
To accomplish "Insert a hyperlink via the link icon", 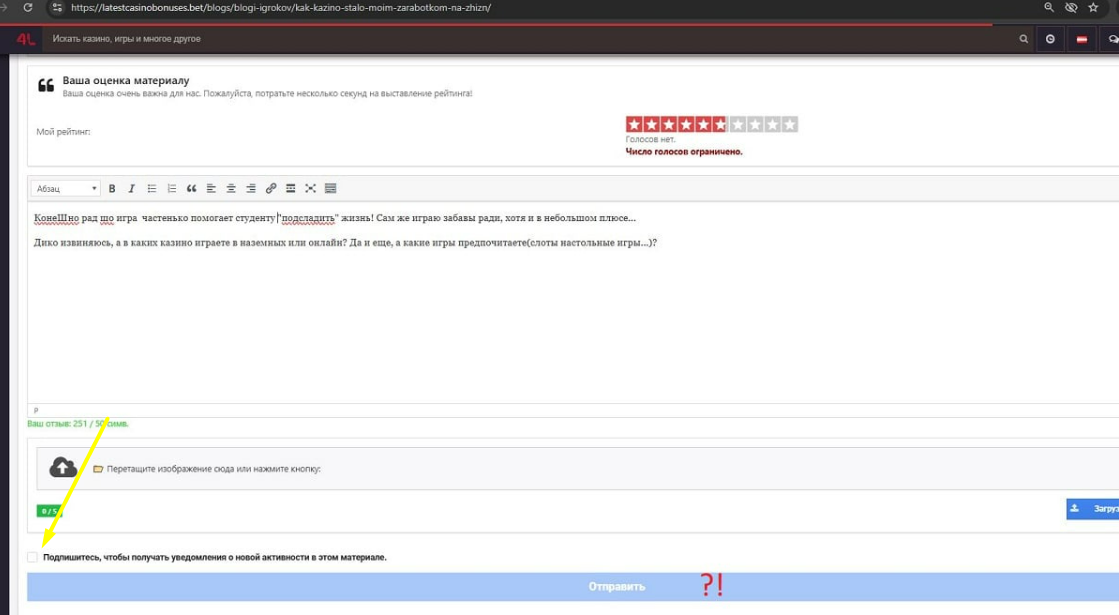I will 271,189.
